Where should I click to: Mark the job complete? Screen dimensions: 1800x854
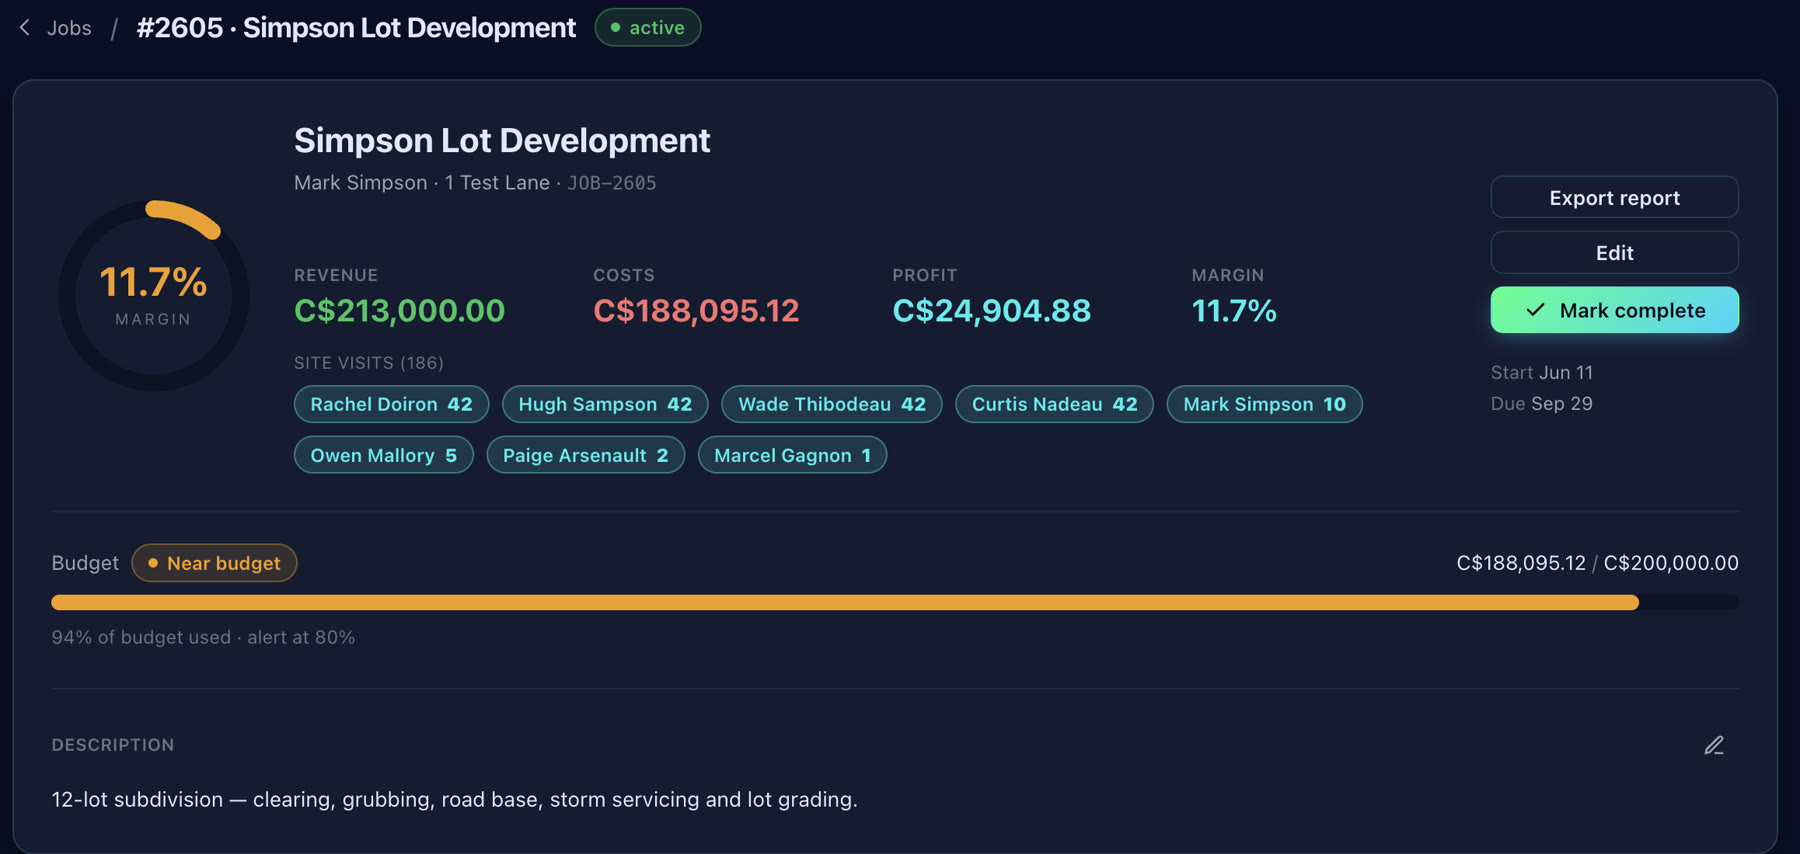coord(1614,310)
